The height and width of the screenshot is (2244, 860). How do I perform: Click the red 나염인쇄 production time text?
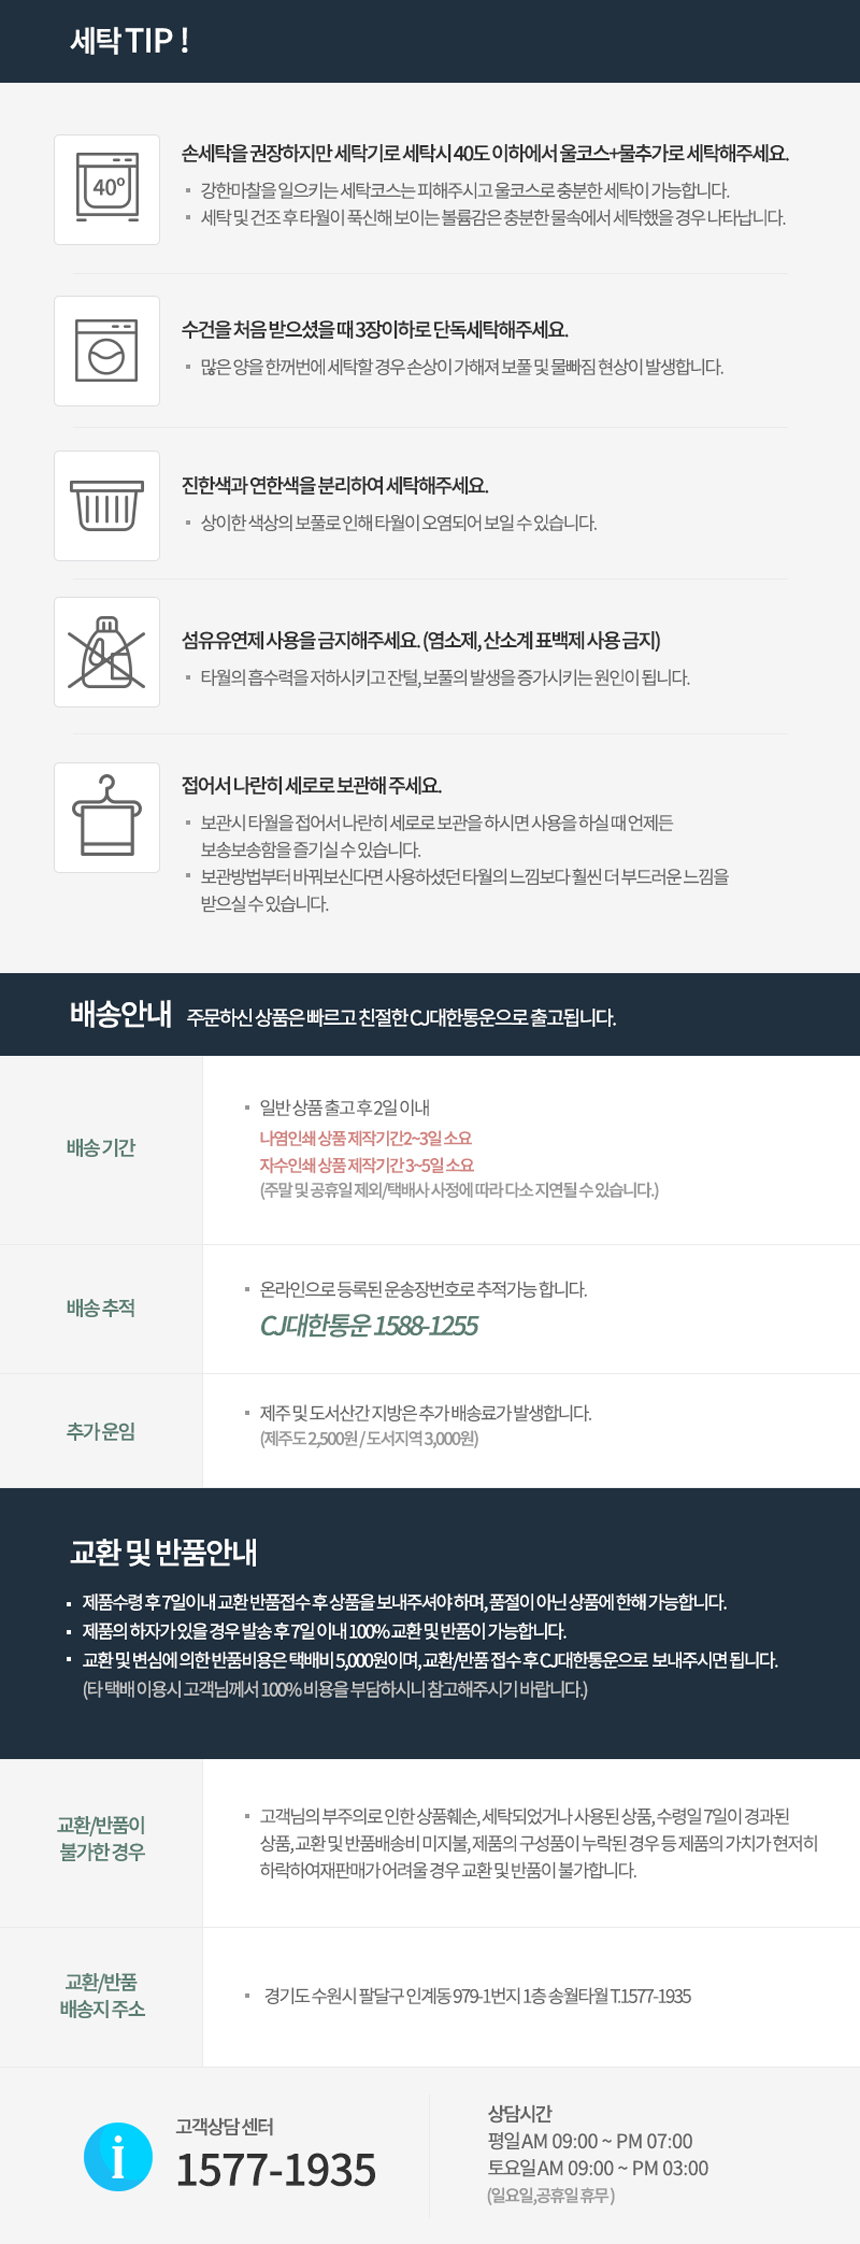pyautogui.click(x=365, y=1138)
